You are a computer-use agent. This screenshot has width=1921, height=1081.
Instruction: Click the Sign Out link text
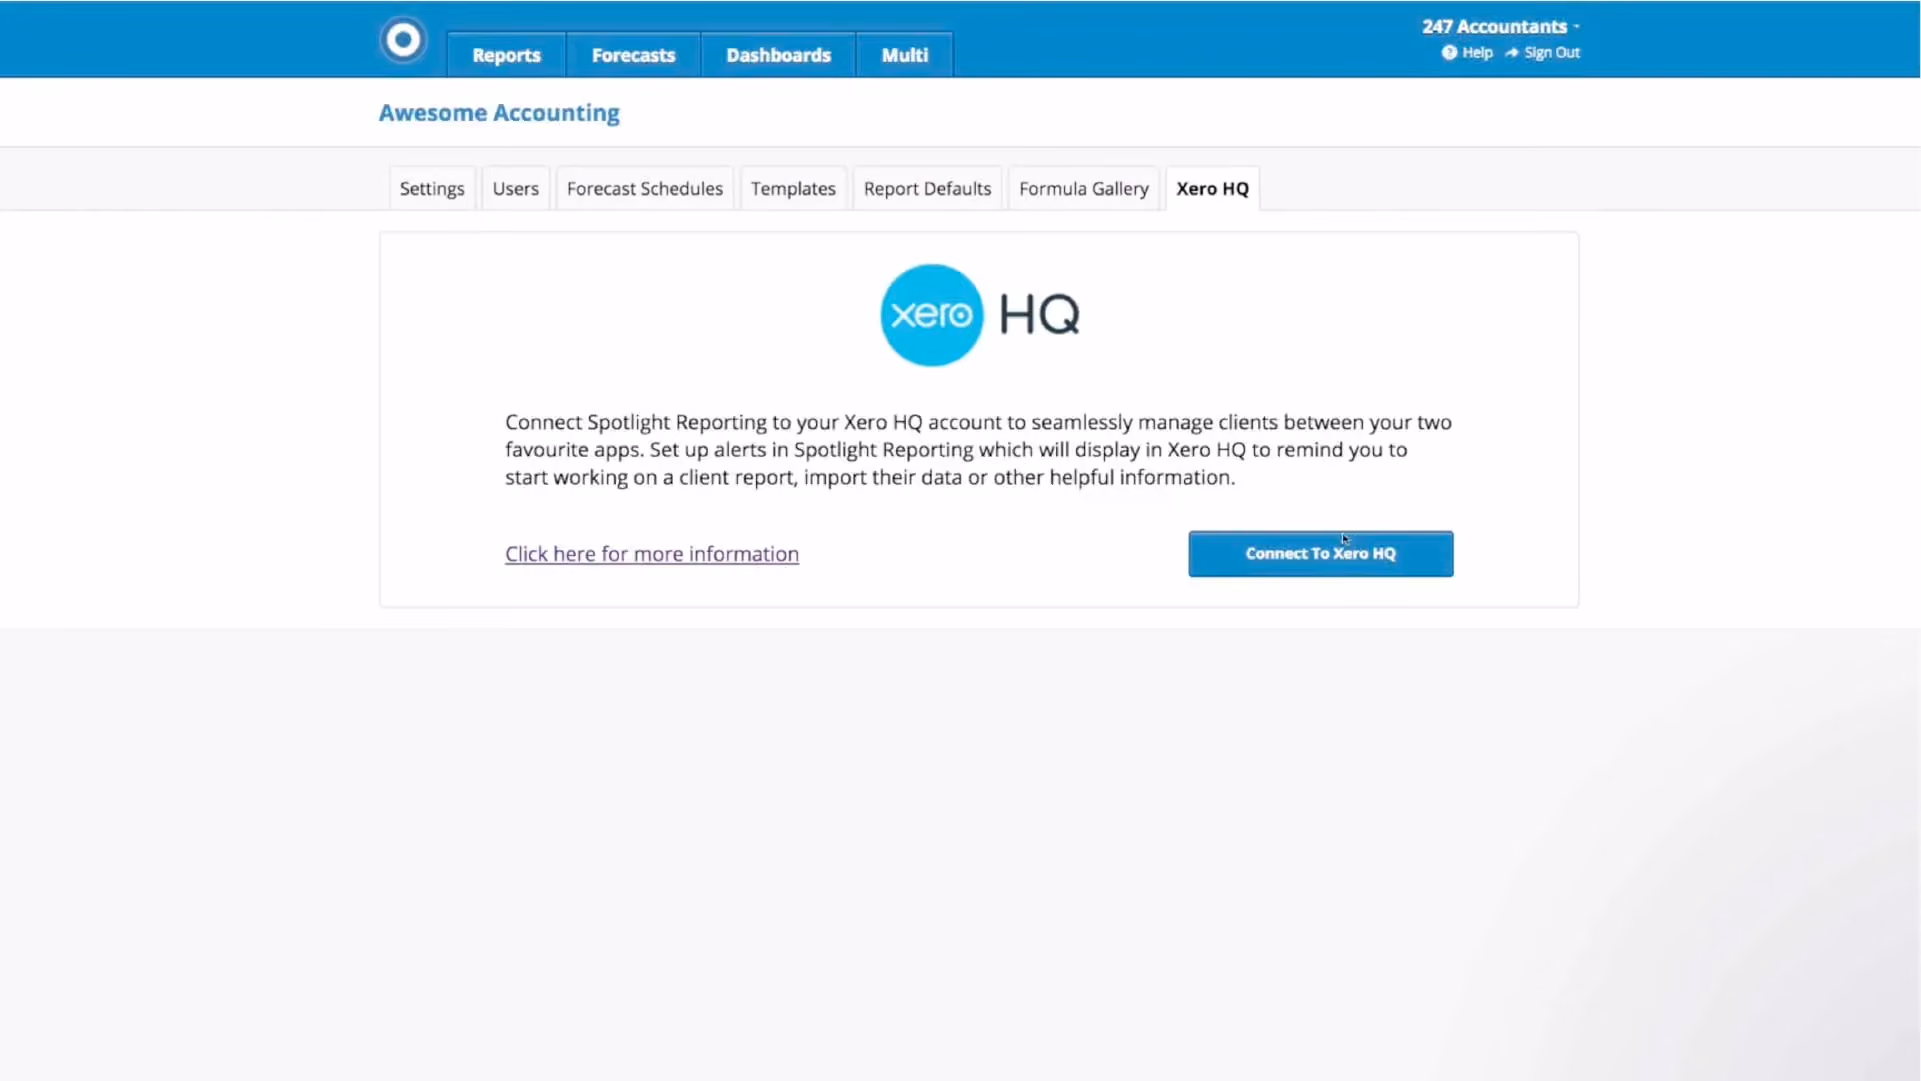1552,53
